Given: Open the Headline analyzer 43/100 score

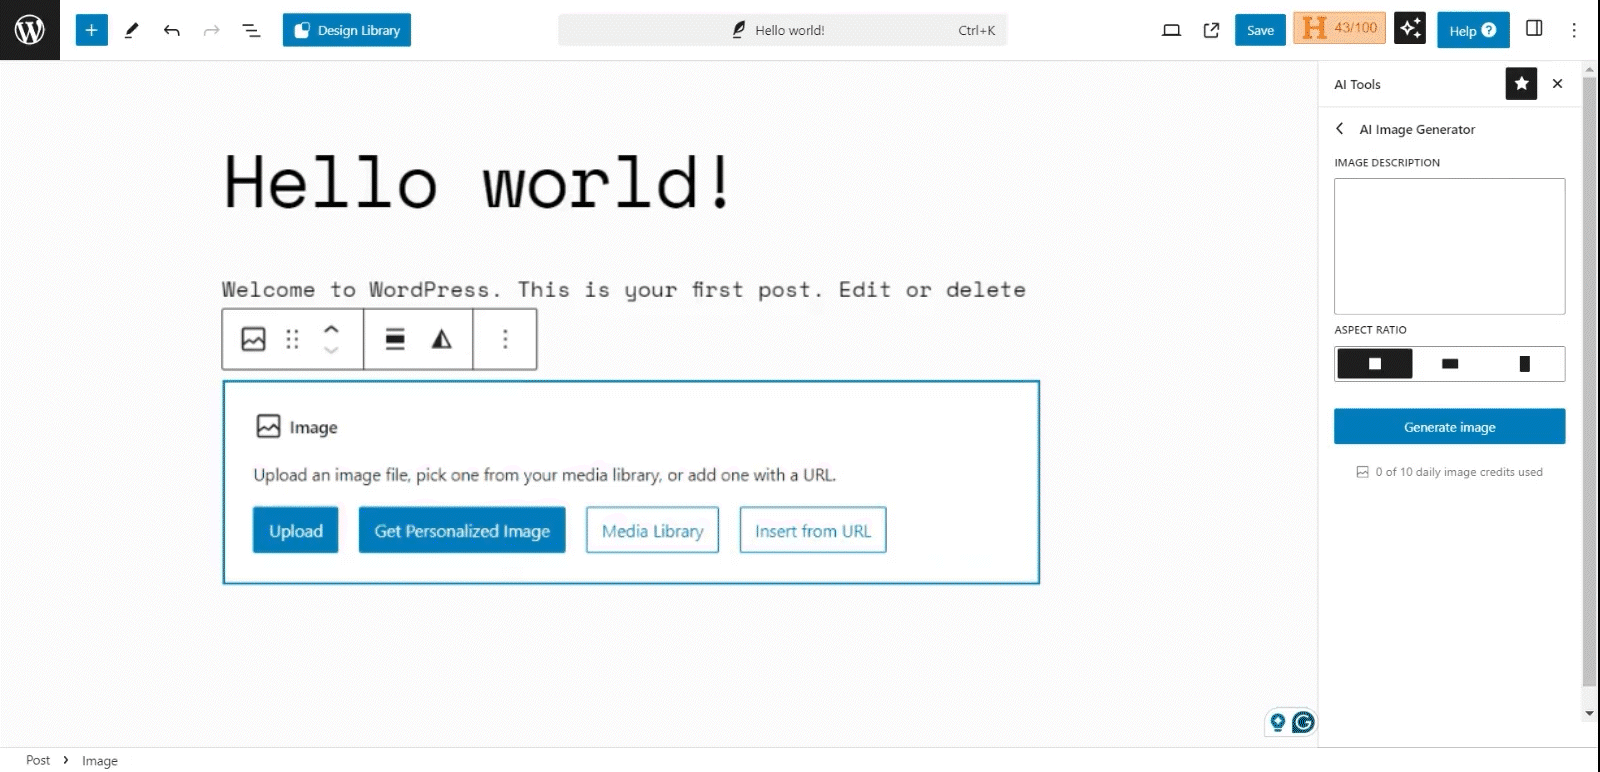Looking at the screenshot, I should click(x=1340, y=28).
